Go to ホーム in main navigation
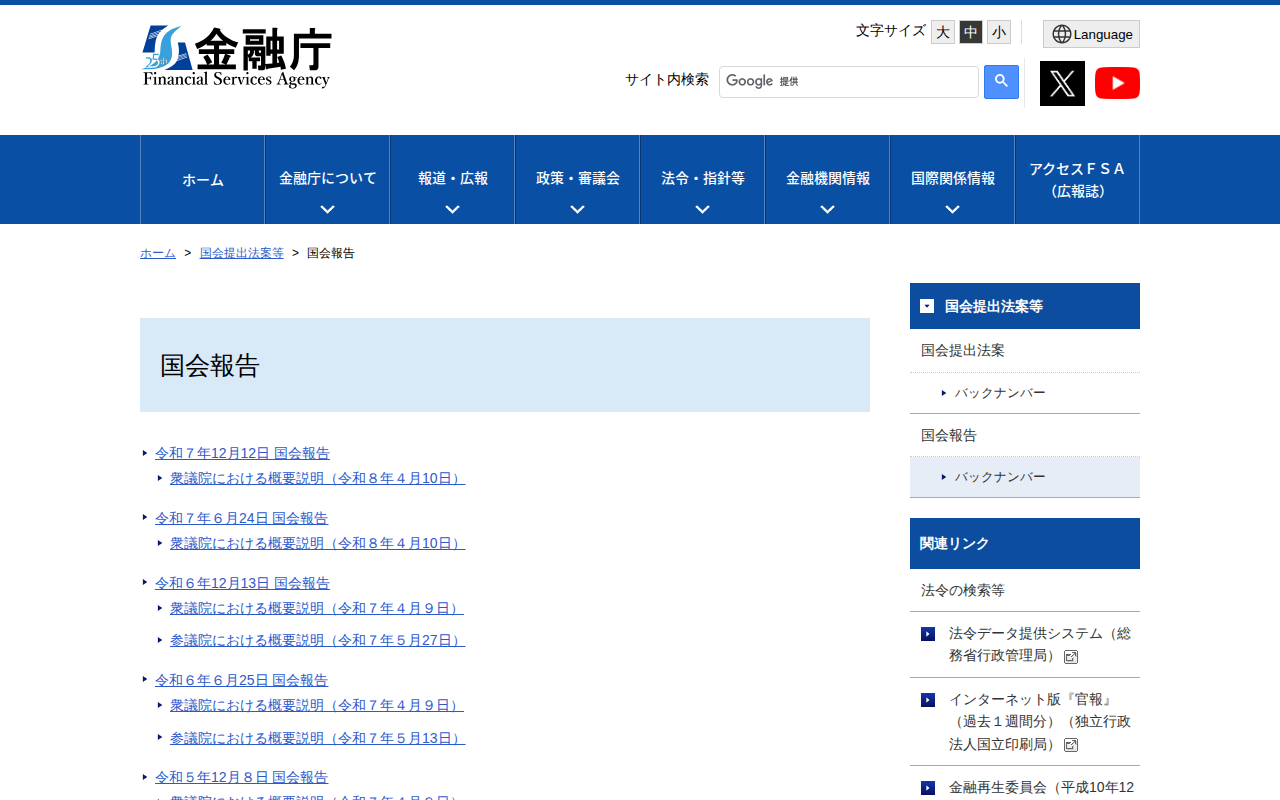1280x800 pixels. click(203, 180)
